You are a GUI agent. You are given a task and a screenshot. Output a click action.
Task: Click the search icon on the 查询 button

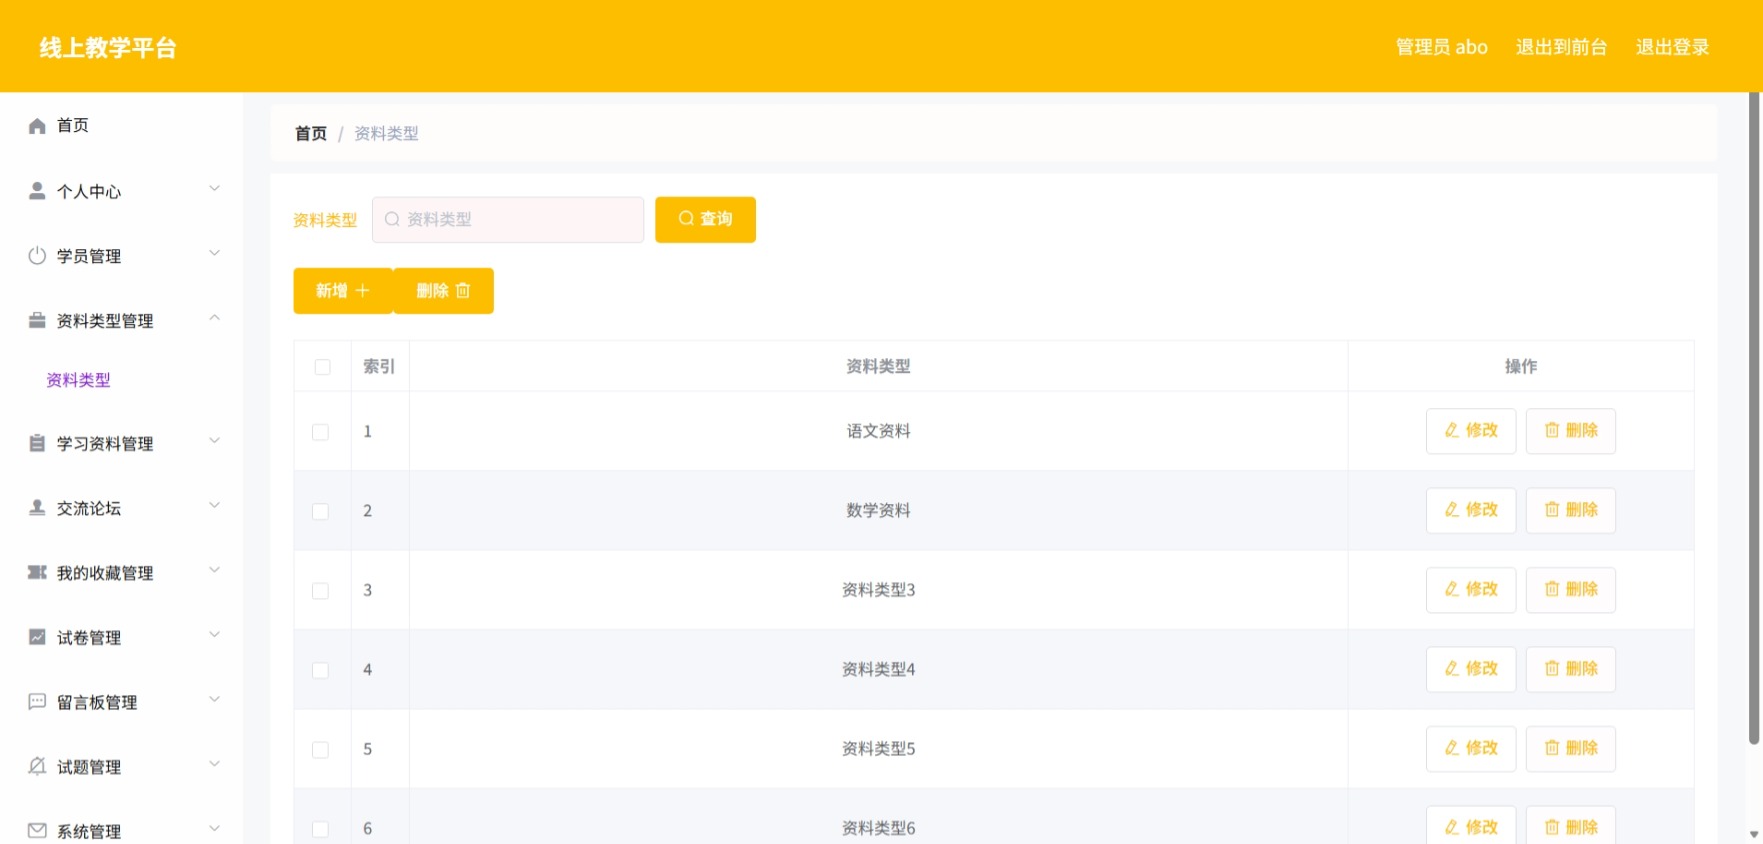click(x=686, y=218)
